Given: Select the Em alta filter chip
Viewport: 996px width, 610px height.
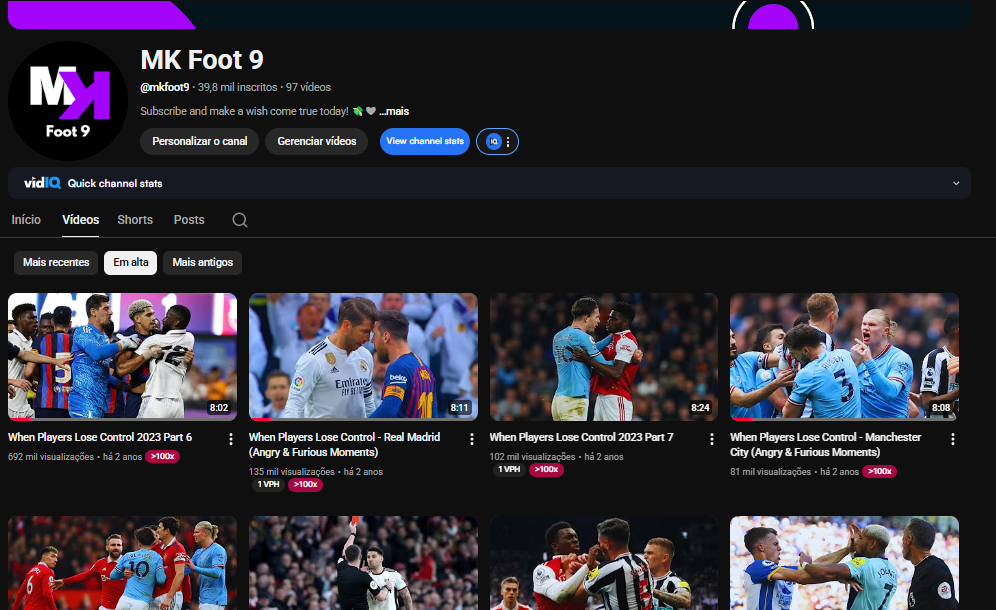Looking at the screenshot, I should [131, 262].
